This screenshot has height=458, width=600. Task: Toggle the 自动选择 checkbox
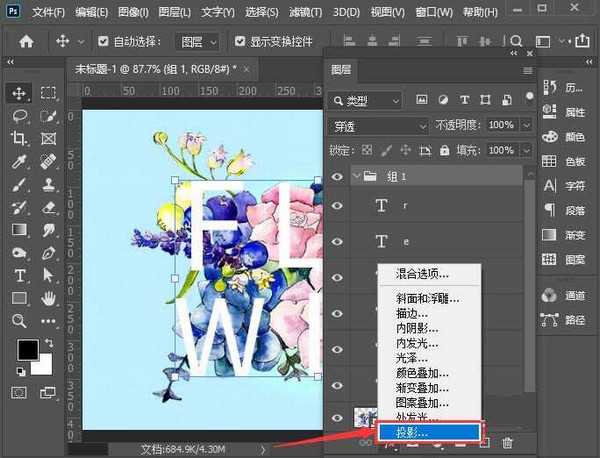point(105,43)
